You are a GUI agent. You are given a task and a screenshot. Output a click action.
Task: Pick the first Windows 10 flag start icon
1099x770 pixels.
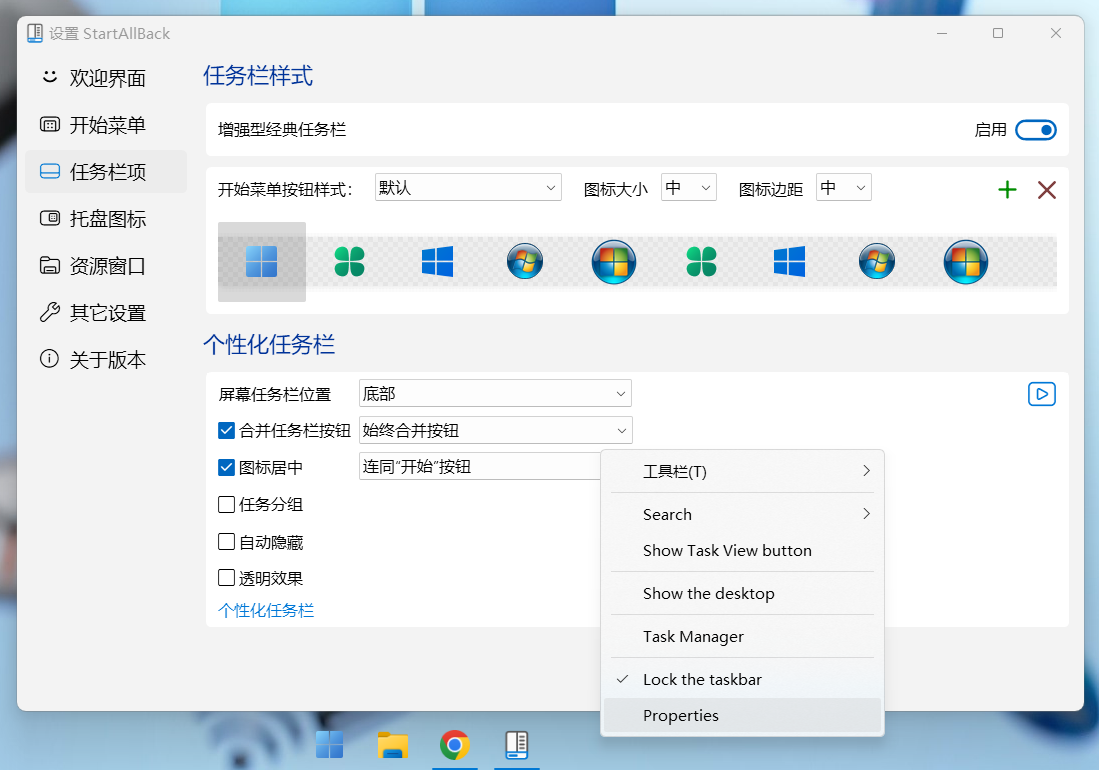tap(437, 262)
